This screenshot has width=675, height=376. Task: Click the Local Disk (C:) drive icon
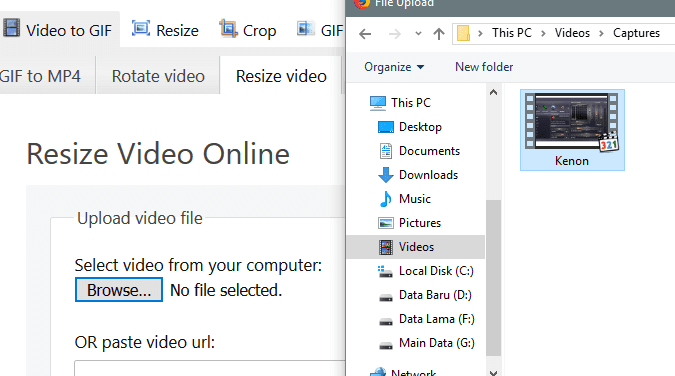pos(385,271)
